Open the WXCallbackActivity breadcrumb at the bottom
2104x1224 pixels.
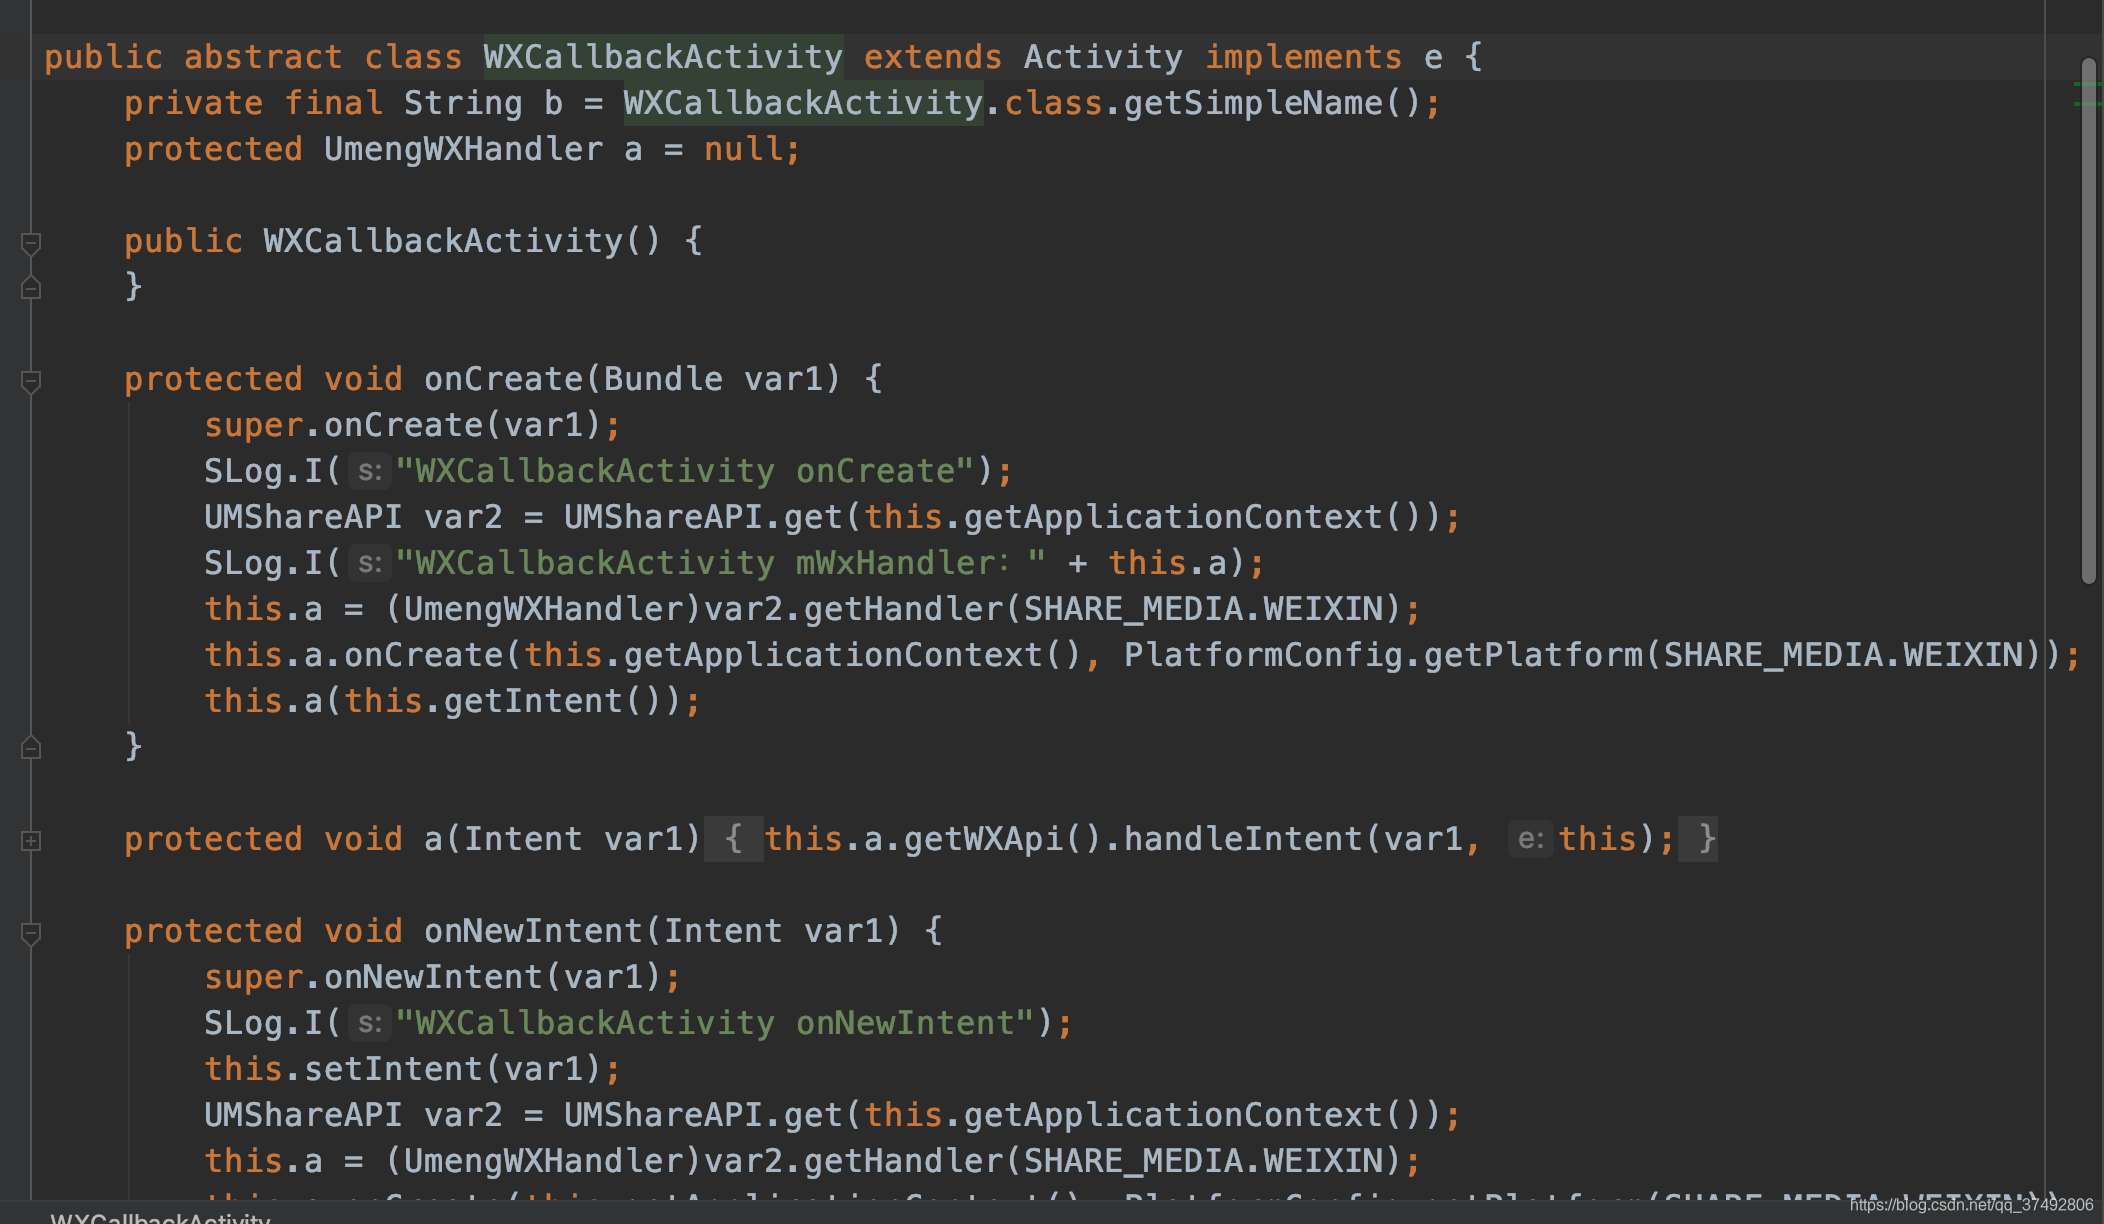pos(160,1217)
